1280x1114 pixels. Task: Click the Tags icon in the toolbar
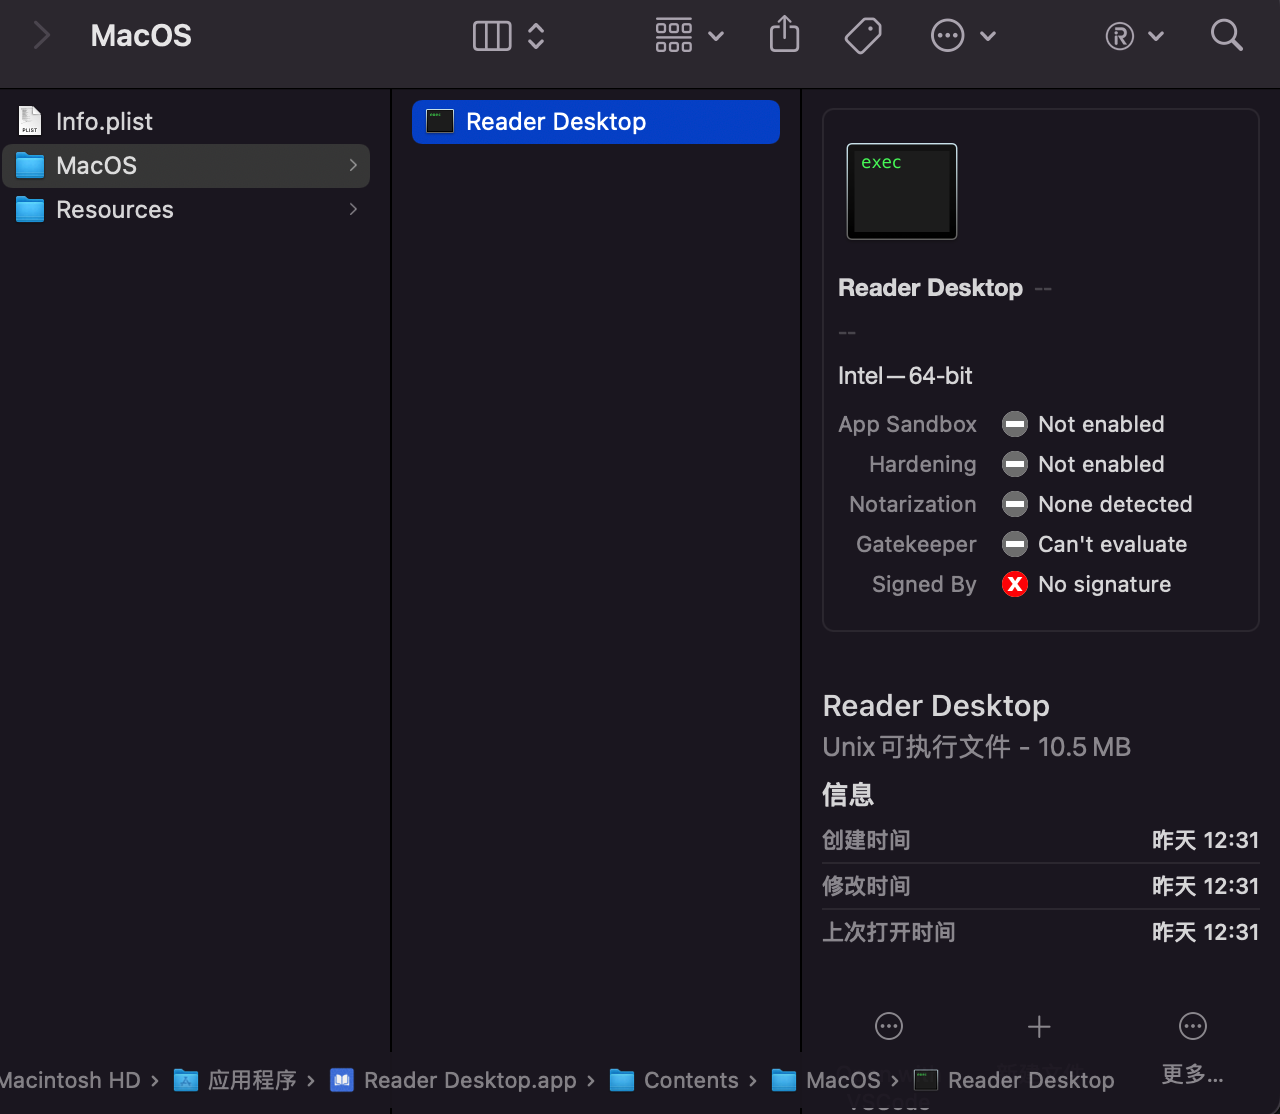click(x=862, y=35)
